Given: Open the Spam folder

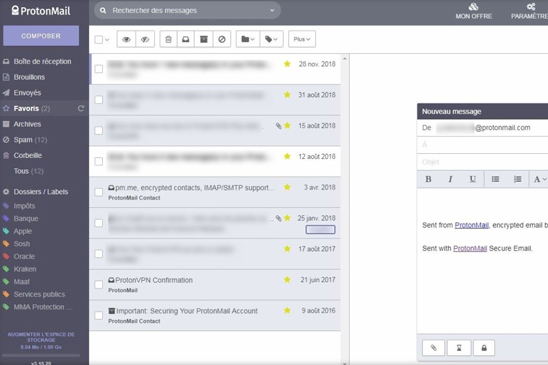Looking at the screenshot, I should tap(23, 140).
